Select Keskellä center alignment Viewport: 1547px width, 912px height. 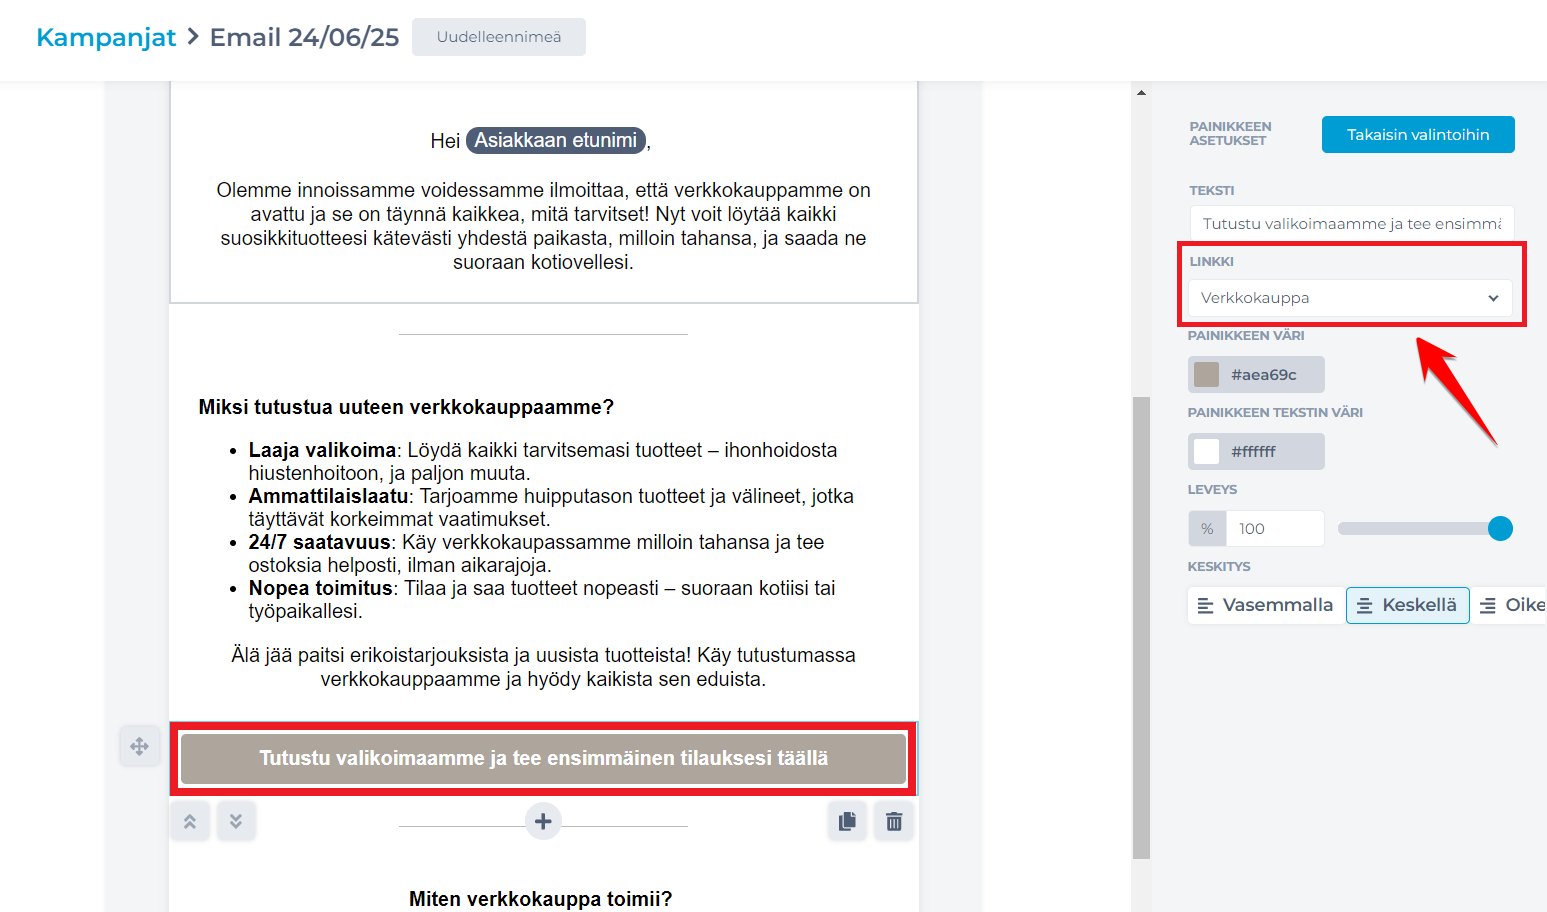[1408, 605]
